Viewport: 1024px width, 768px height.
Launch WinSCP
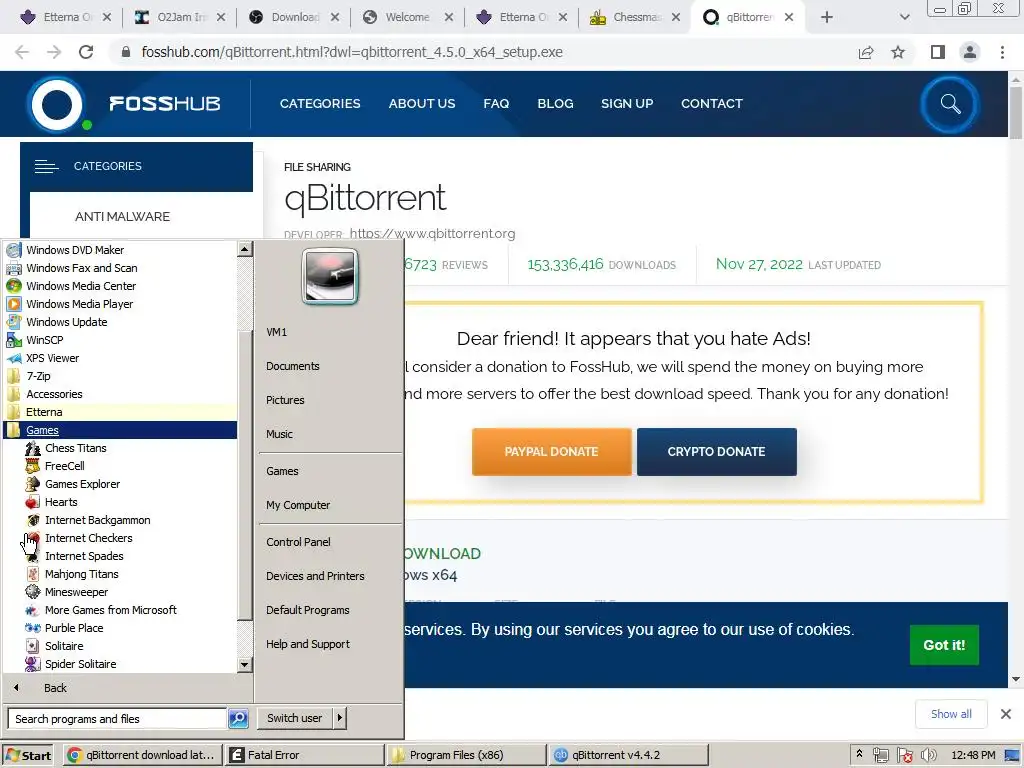point(44,340)
